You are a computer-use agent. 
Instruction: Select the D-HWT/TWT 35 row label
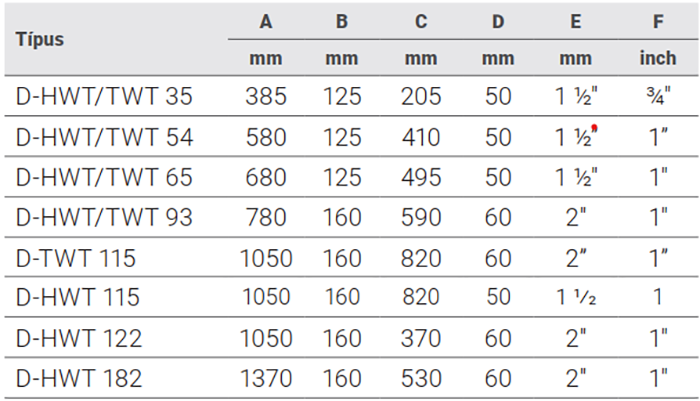click(x=105, y=97)
